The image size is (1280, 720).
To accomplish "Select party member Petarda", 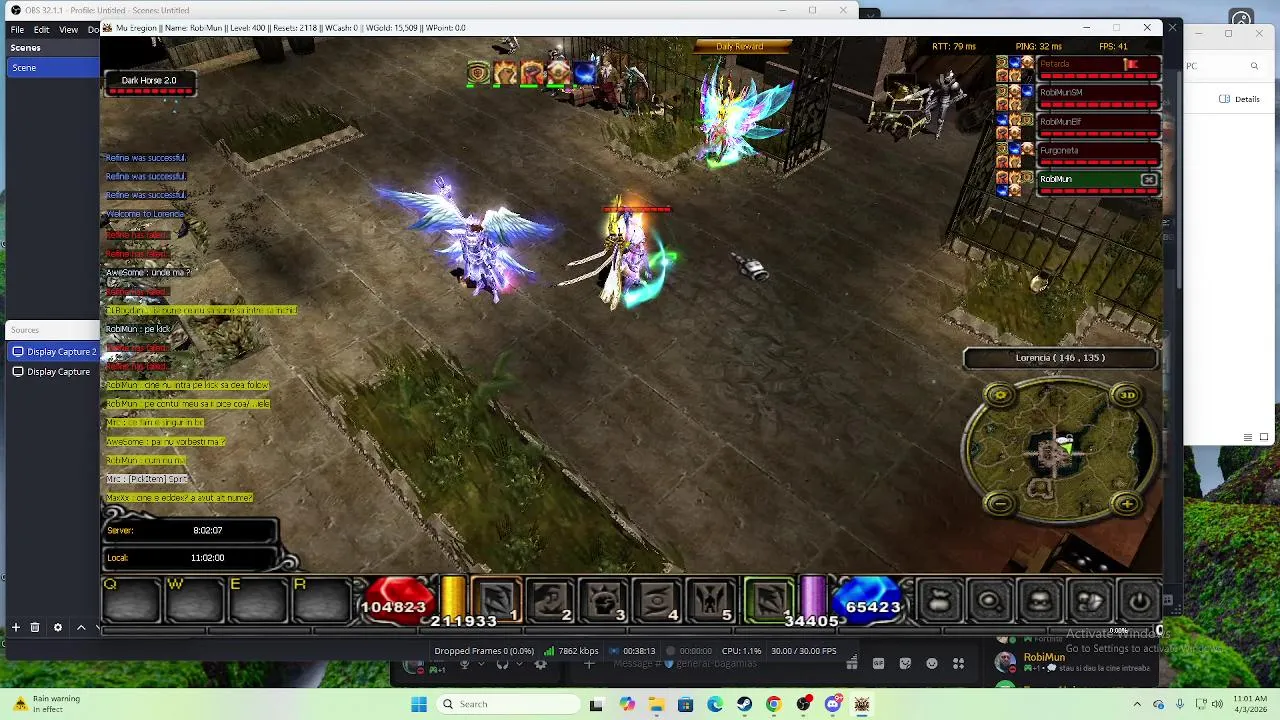I will pyautogui.click(x=1098, y=69).
